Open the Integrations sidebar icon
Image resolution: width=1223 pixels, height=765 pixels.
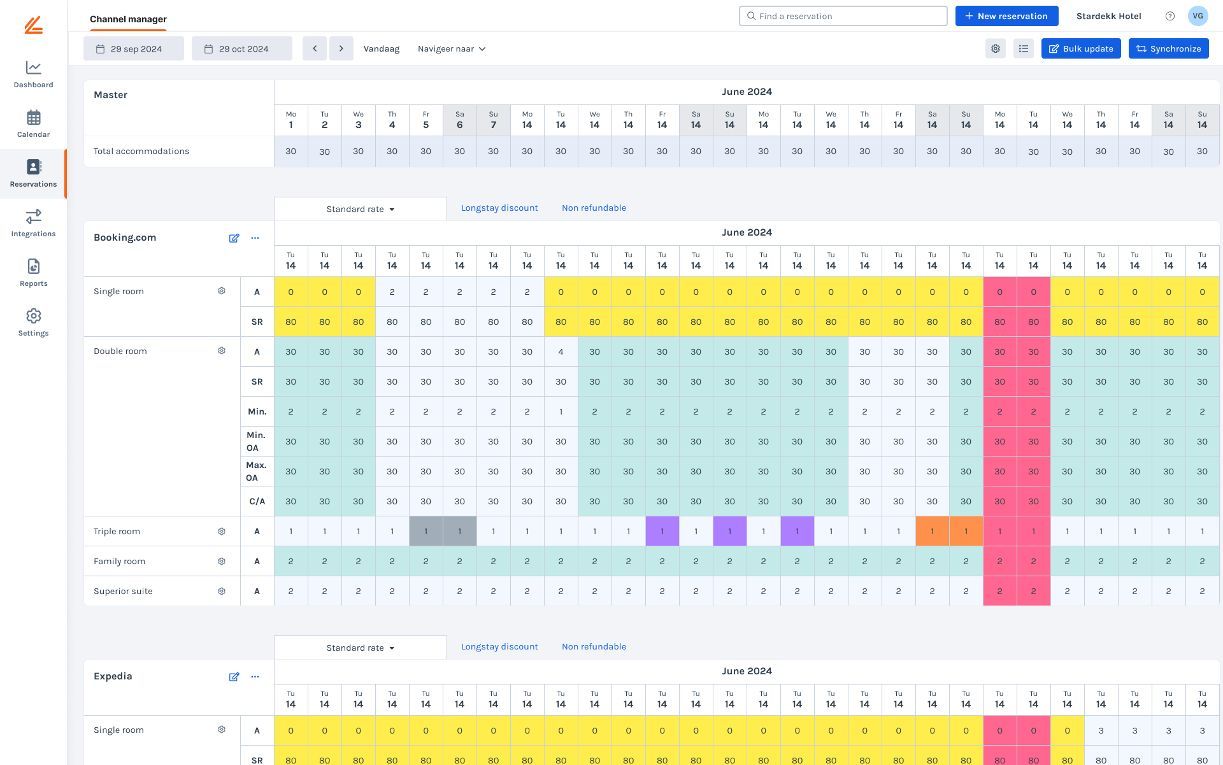pyautogui.click(x=33, y=223)
